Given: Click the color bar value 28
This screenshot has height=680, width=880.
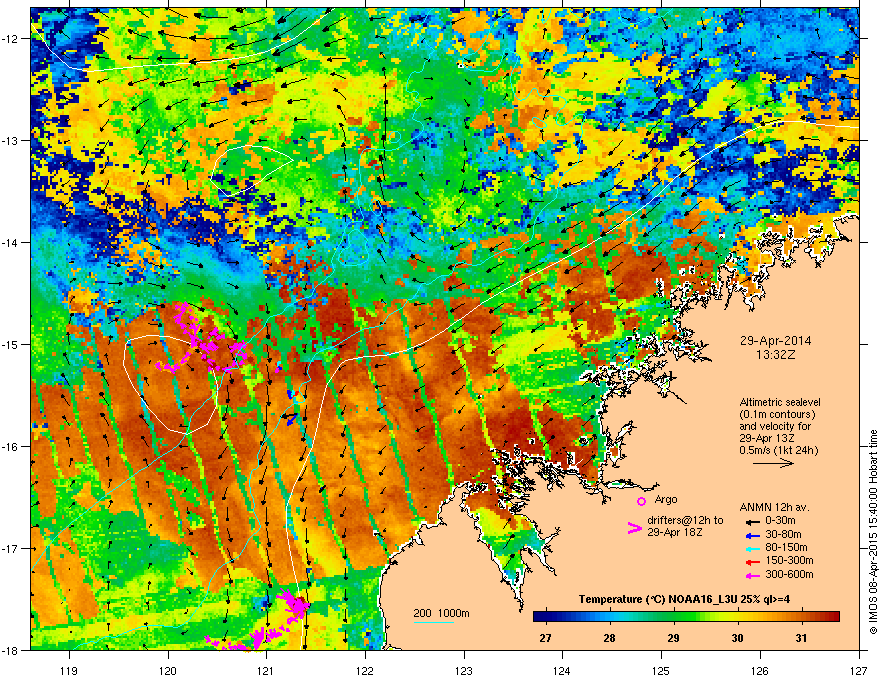Looking at the screenshot, I should (609, 638).
